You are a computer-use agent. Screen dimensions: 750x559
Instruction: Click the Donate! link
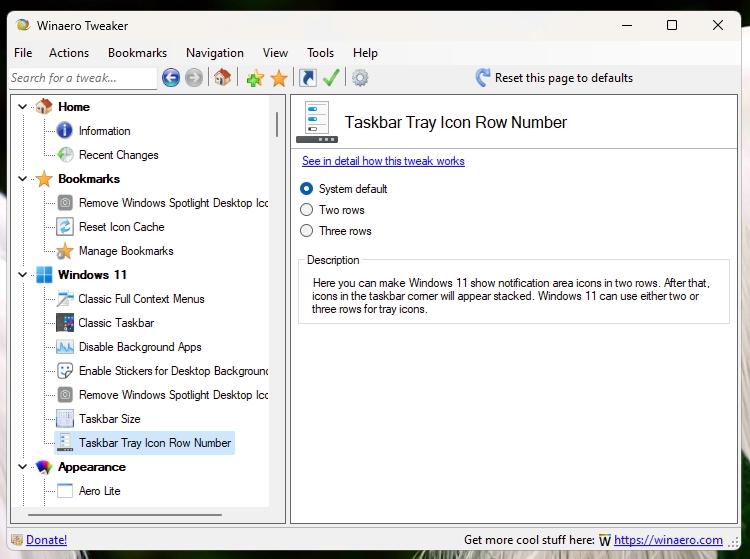46,540
